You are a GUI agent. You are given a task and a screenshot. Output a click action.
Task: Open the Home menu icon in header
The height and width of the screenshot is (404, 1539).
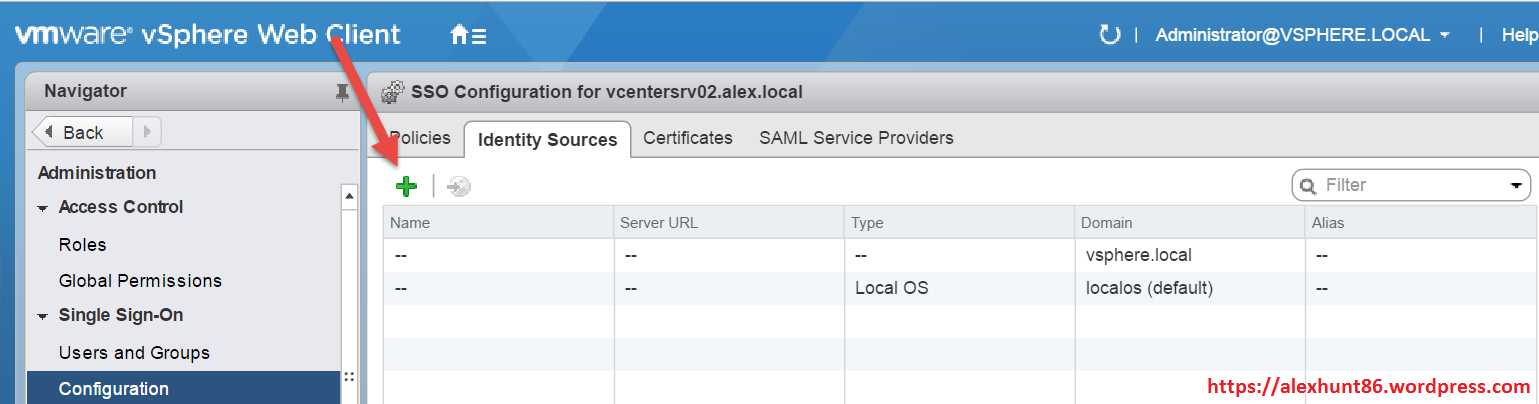point(468,35)
